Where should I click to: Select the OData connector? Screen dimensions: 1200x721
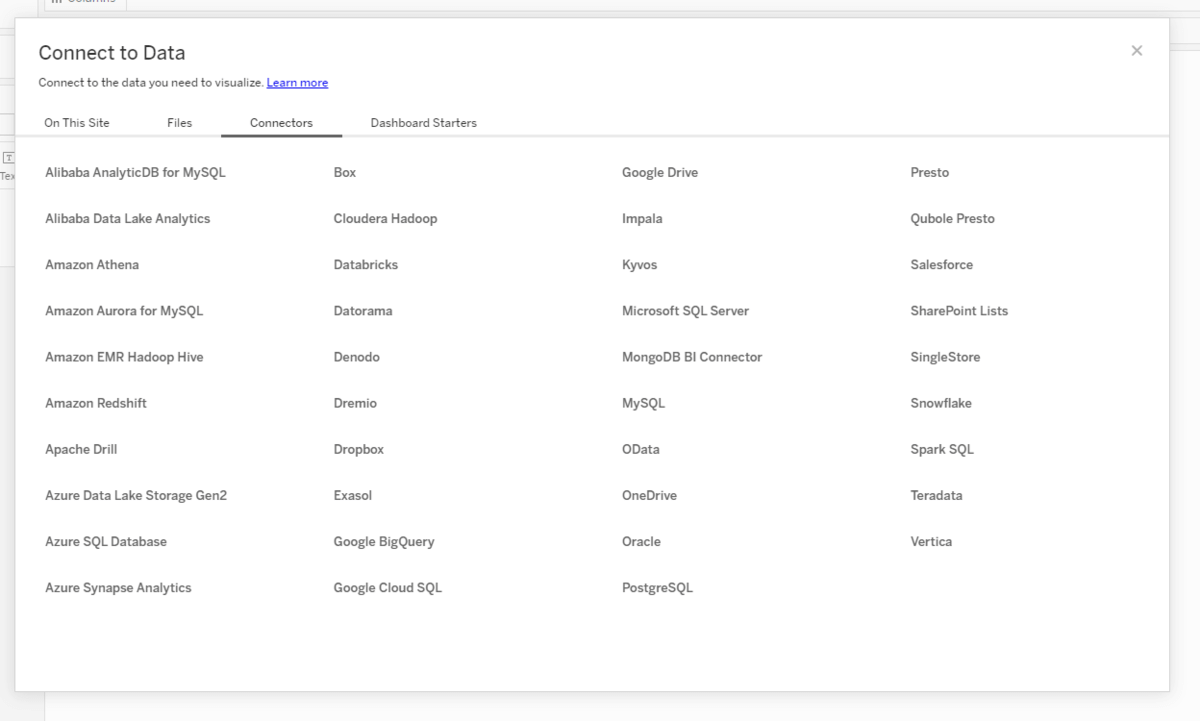point(641,449)
